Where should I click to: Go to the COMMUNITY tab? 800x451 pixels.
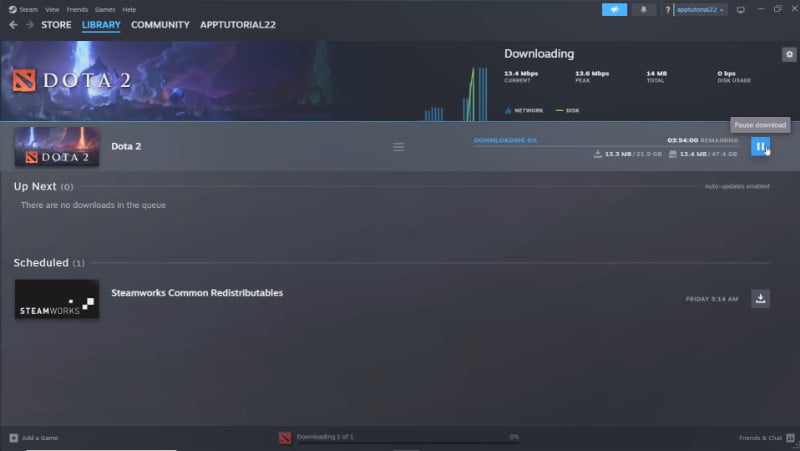point(160,24)
